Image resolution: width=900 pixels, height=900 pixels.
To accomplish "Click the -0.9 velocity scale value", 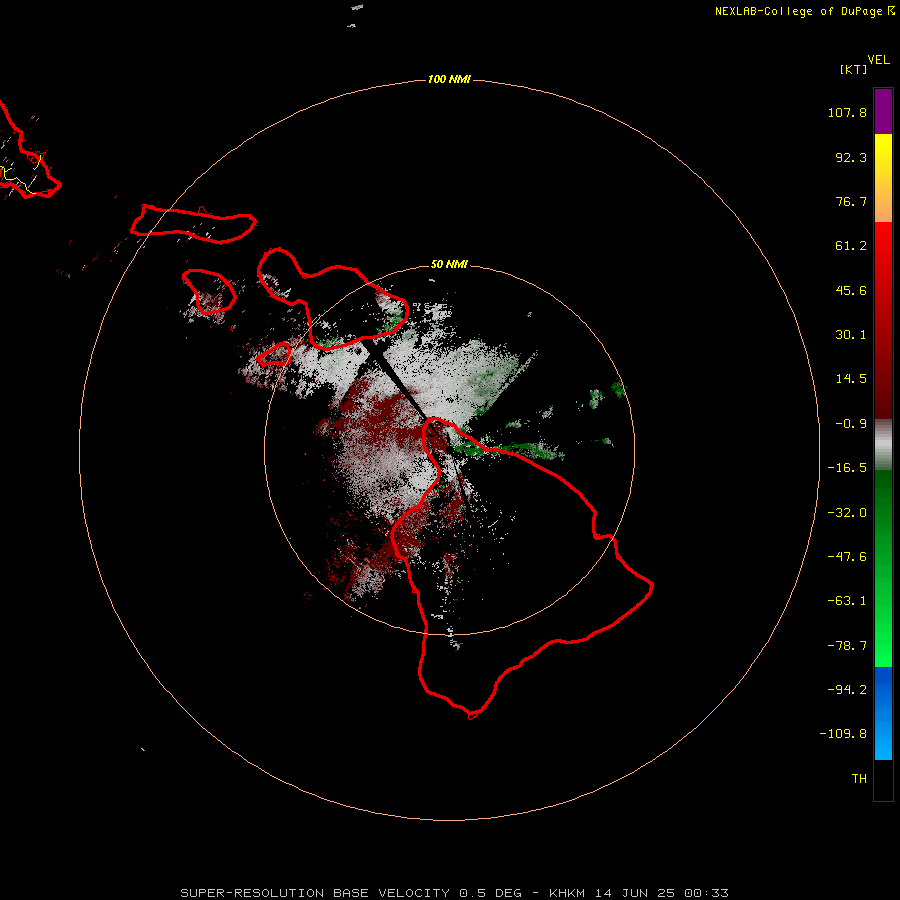I will click(851, 424).
